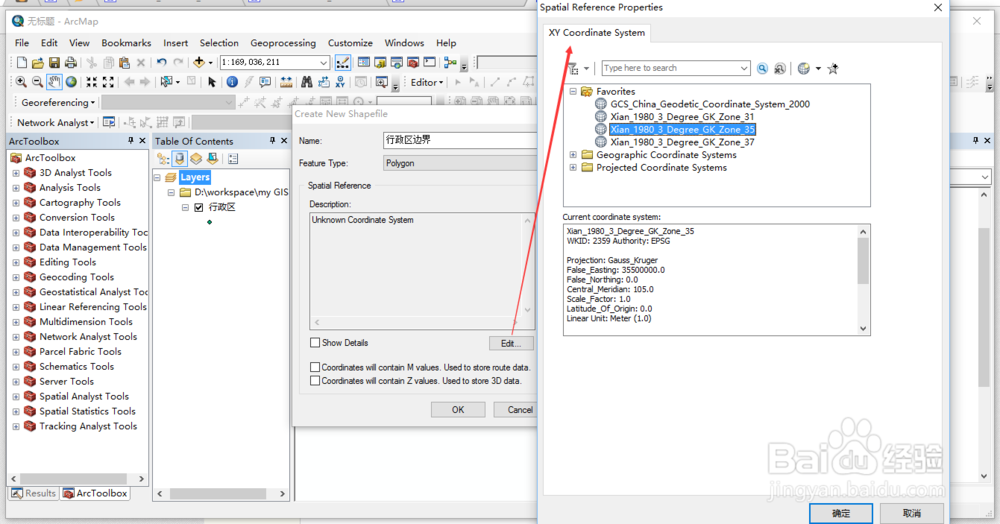Select the Measure ruler tool
The width and height of the screenshot is (1000, 524).
click(286, 82)
